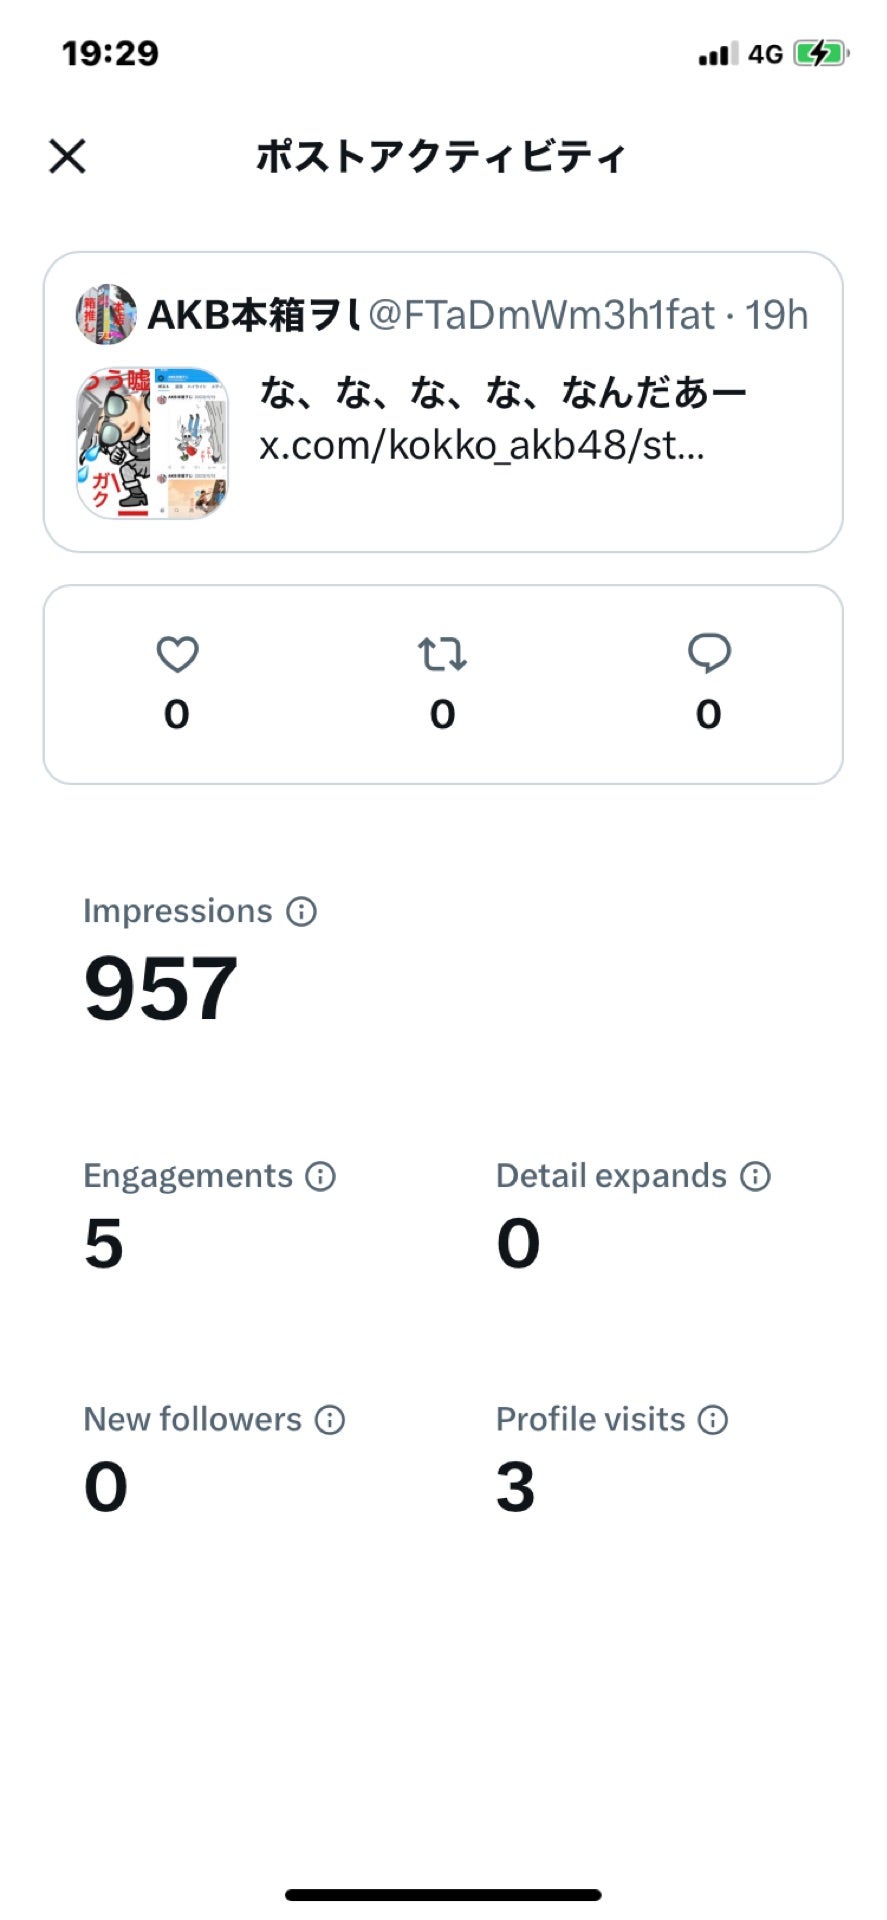Open the post's media thumbnail
887x1920 pixels.
click(152, 443)
